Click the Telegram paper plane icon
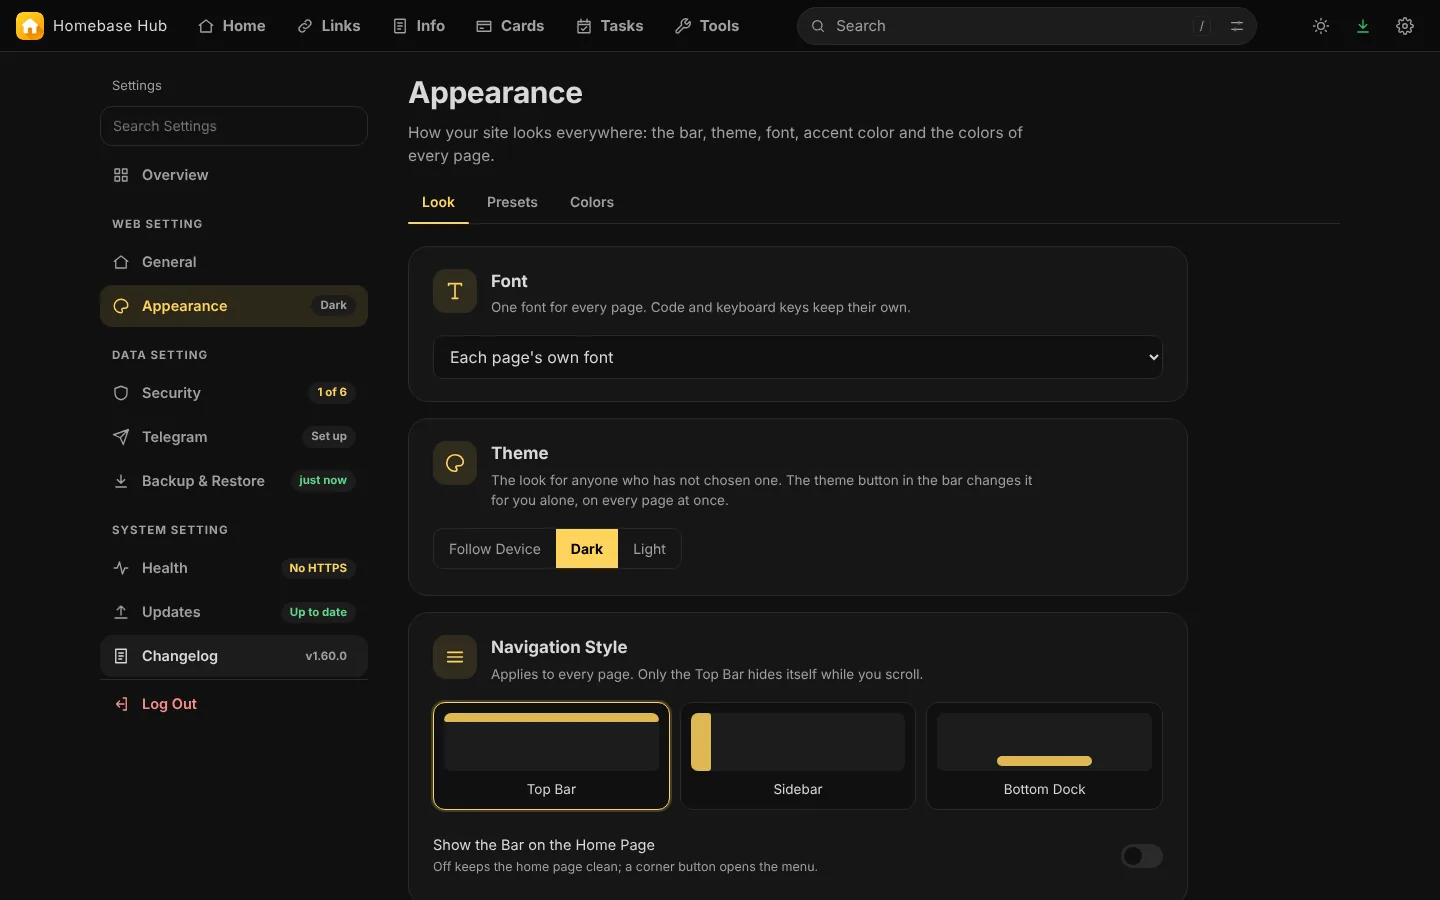Screen dimensions: 1440x900 coord(121,437)
